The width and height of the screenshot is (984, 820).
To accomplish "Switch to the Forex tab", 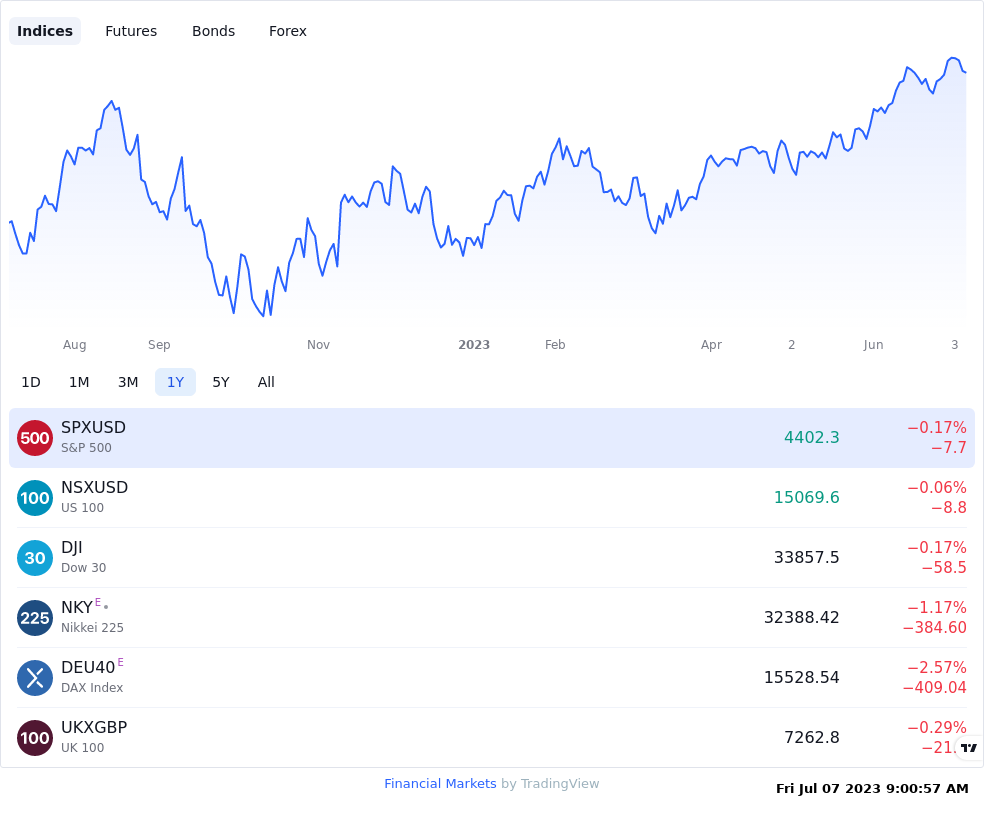I will (x=287, y=31).
